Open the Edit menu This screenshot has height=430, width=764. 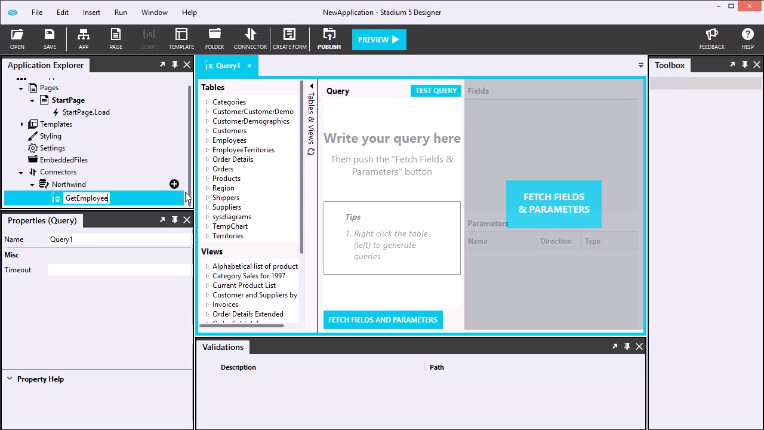[62, 12]
